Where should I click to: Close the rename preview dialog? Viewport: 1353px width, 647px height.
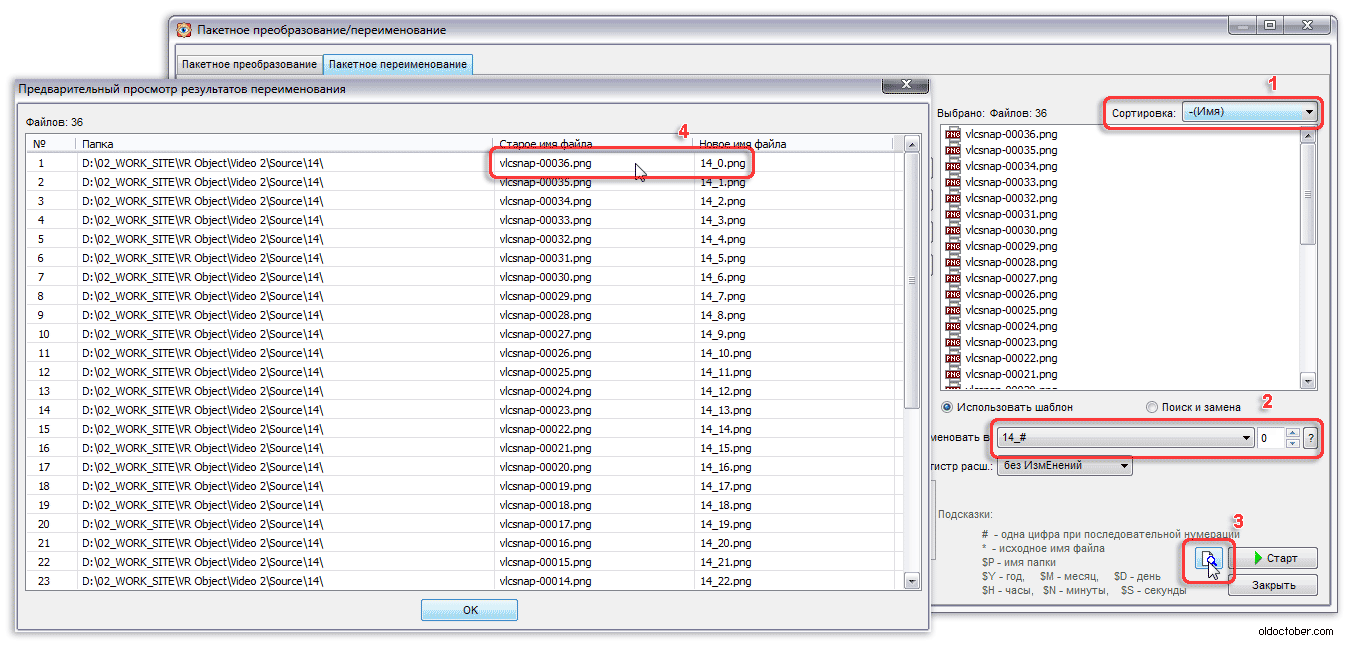click(904, 85)
